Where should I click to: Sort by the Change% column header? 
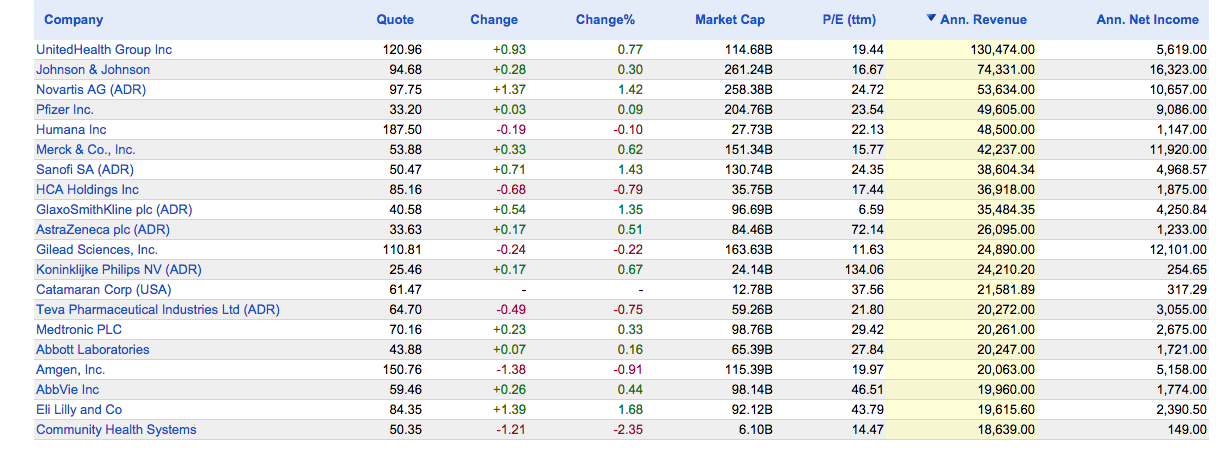click(x=605, y=20)
